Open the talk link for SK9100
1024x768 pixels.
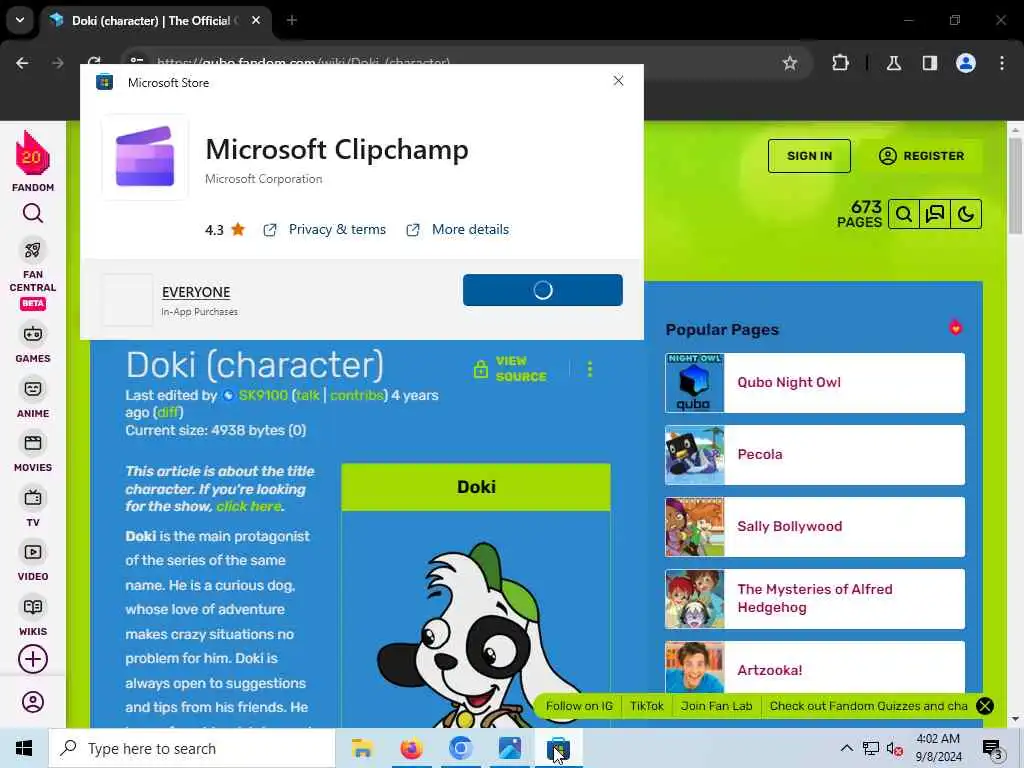click(x=308, y=395)
